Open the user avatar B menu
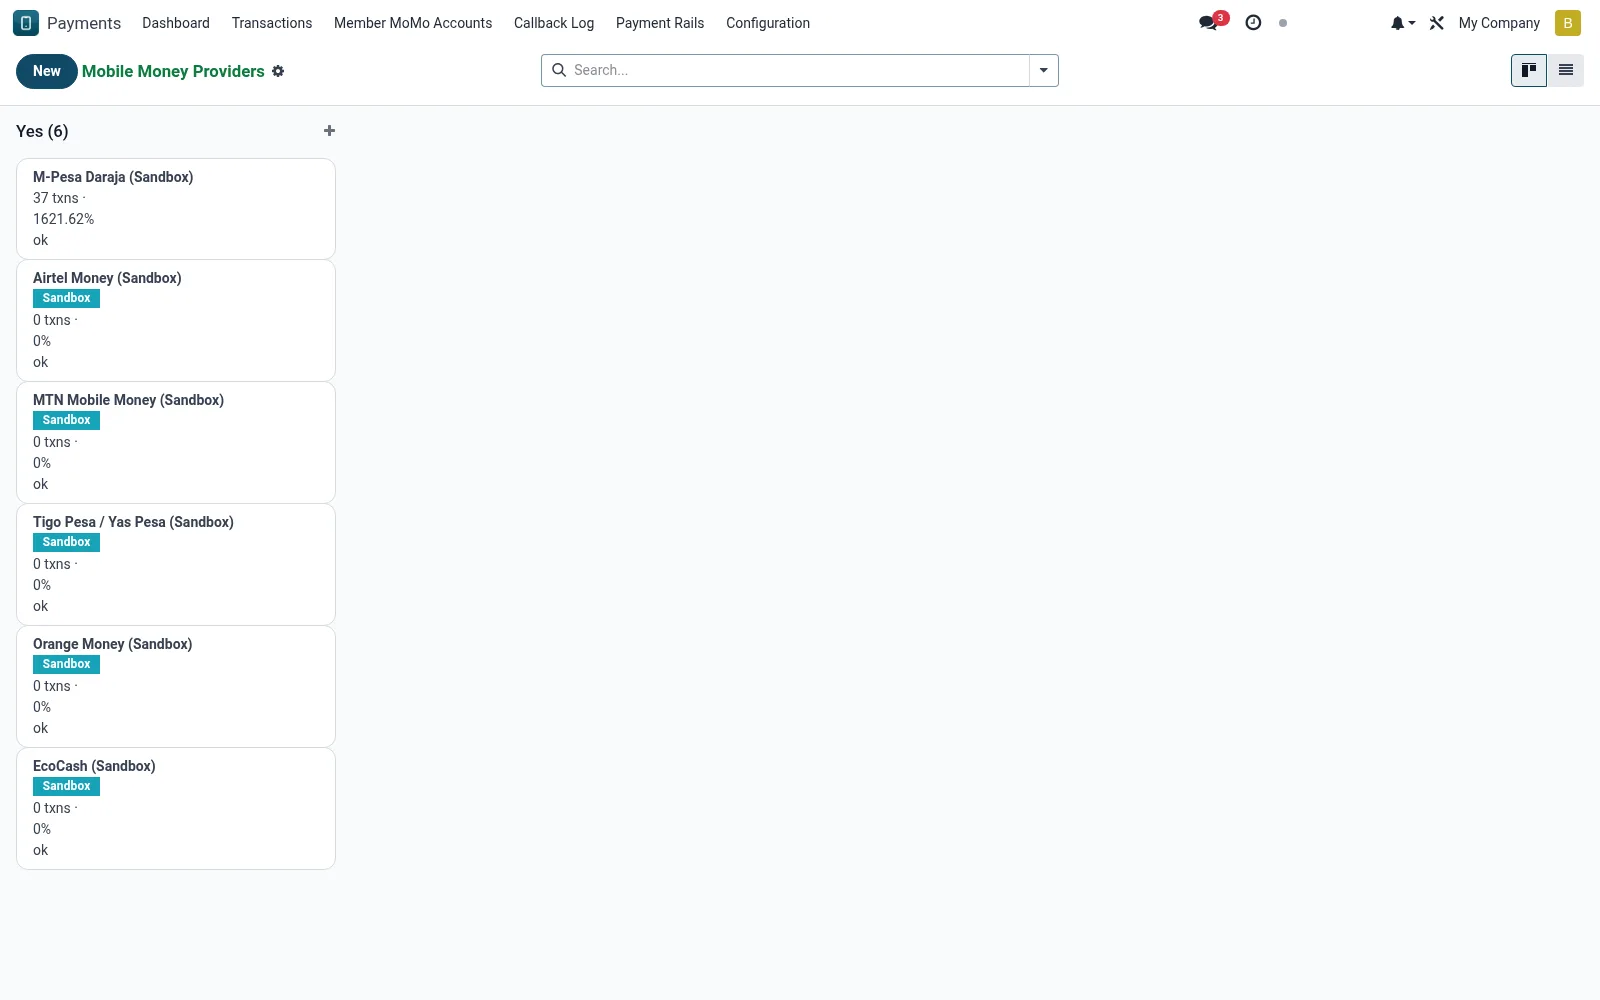Screen dimensions: 1600x1000 tap(1567, 23)
